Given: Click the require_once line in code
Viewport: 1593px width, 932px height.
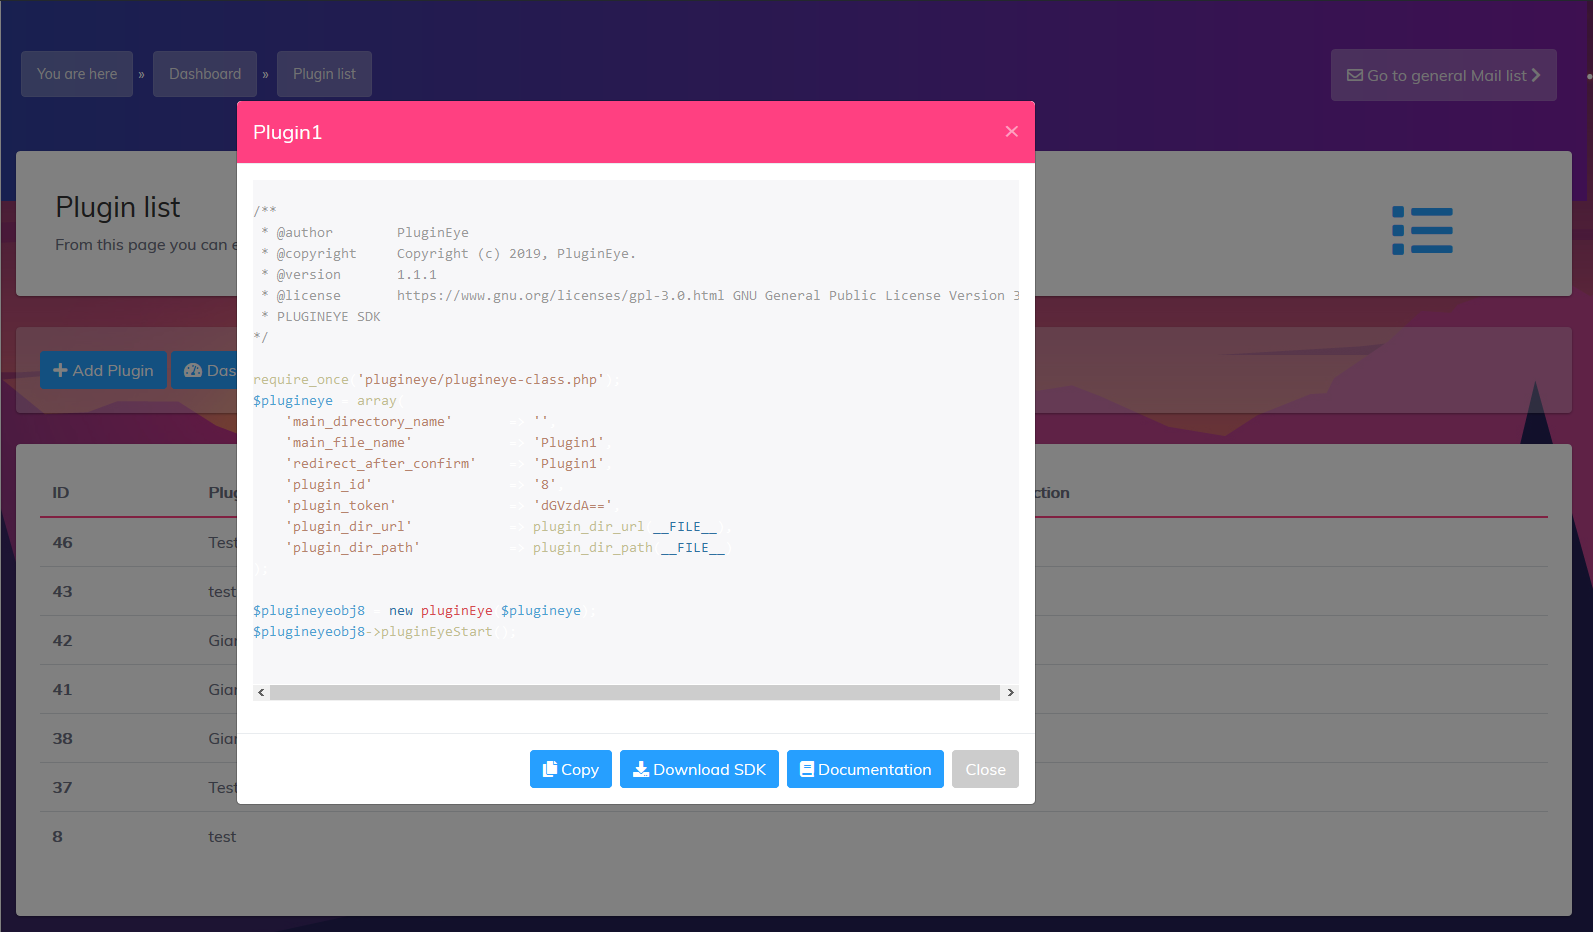Looking at the screenshot, I should coord(436,379).
